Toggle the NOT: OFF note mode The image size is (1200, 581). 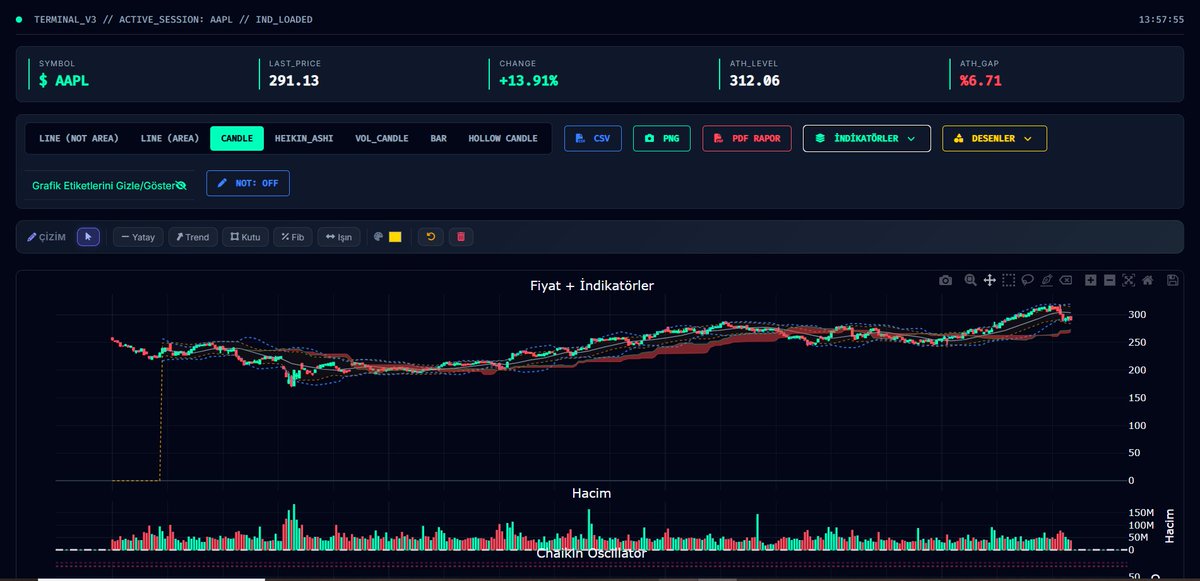point(248,183)
